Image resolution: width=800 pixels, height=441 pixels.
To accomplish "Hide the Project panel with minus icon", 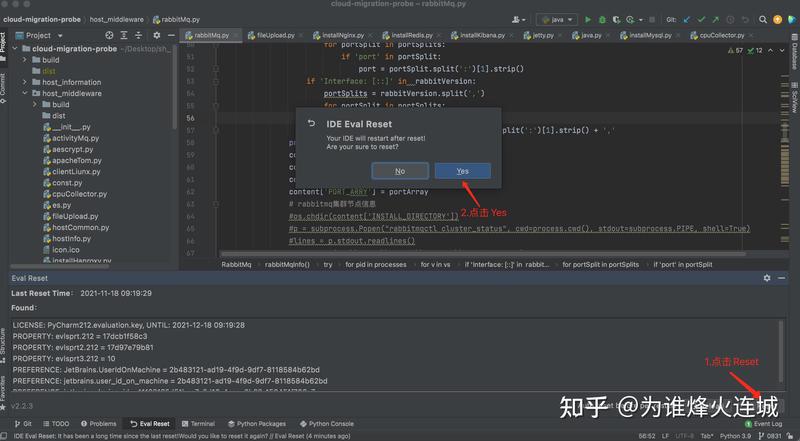I will (x=171, y=35).
